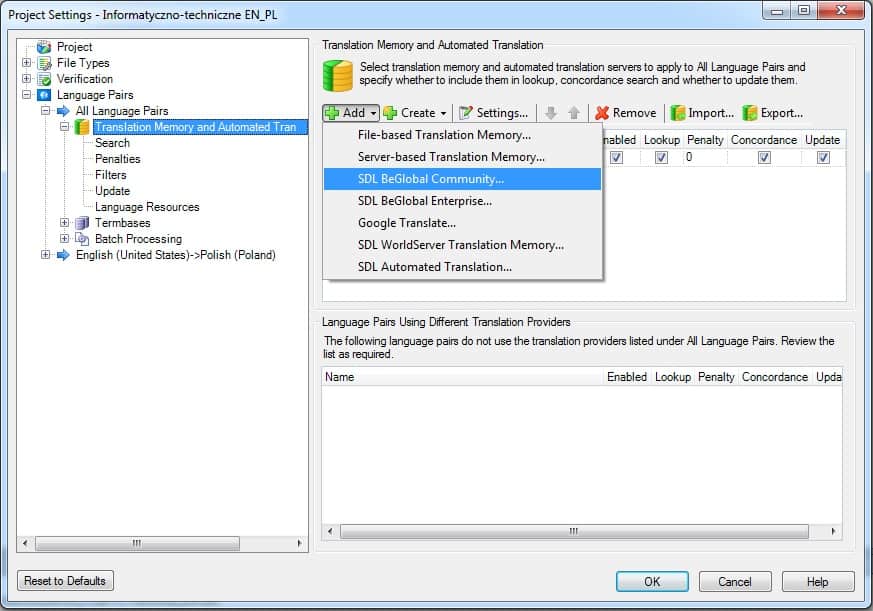Click the language pairs list horizontal scrollbar thumb
The width and height of the screenshot is (873, 611).
(x=574, y=531)
